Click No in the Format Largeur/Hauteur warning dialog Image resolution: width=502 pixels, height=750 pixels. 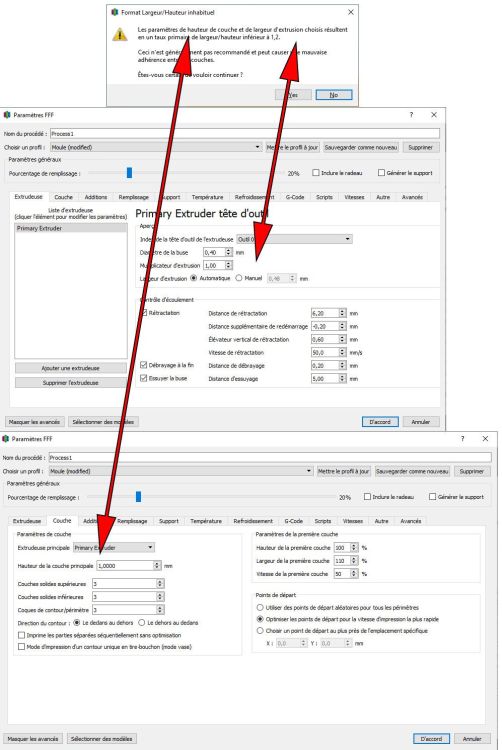pos(334,95)
